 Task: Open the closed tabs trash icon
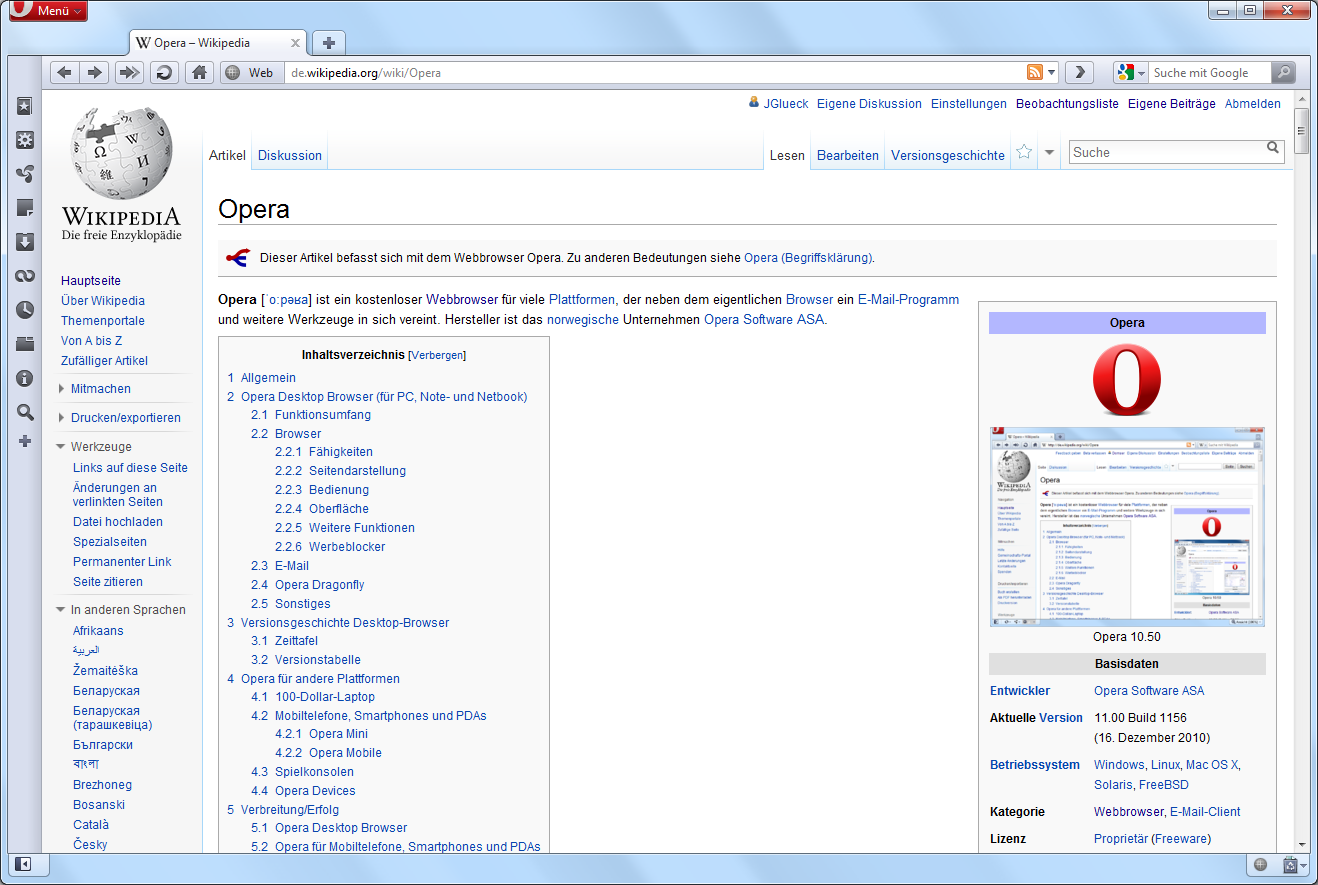1291,865
